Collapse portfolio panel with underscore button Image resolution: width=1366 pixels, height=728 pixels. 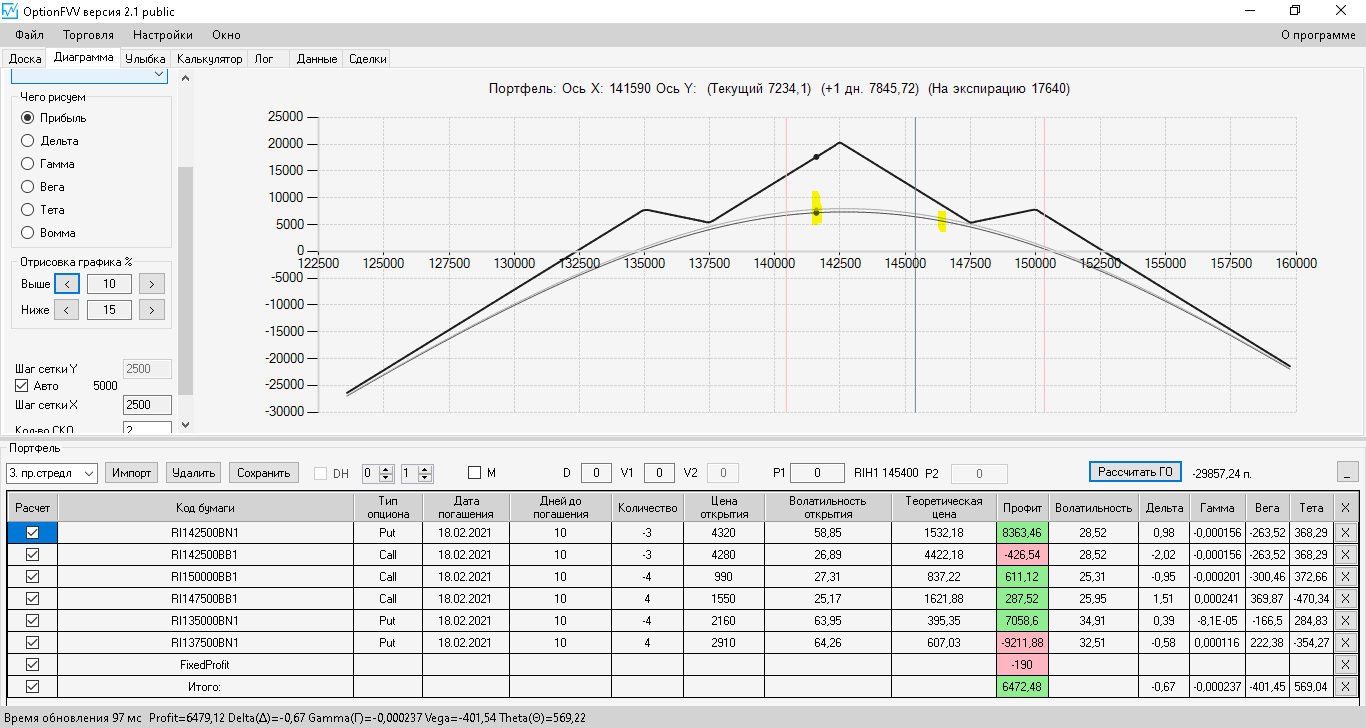point(1347,472)
